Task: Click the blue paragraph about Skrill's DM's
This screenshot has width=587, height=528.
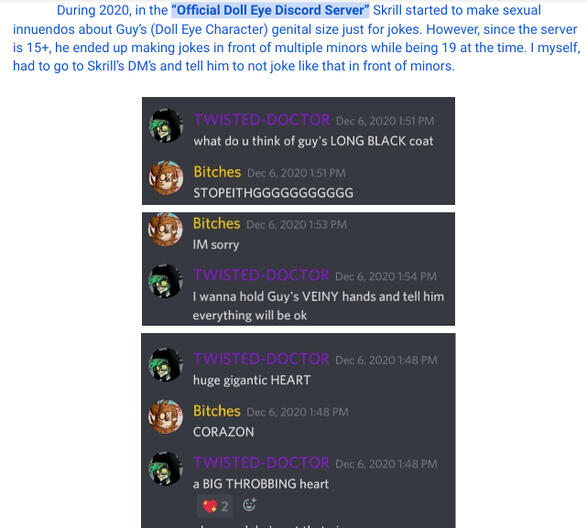Action: (296, 38)
